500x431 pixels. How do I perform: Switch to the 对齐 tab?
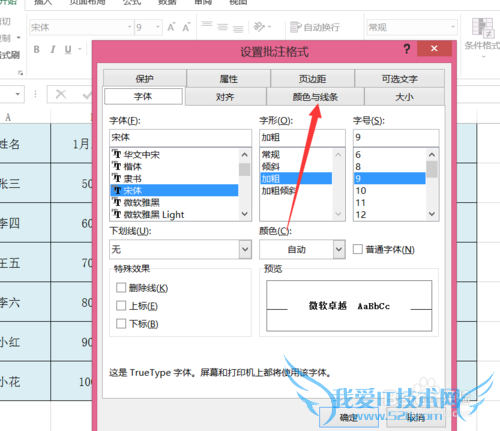pos(225,97)
